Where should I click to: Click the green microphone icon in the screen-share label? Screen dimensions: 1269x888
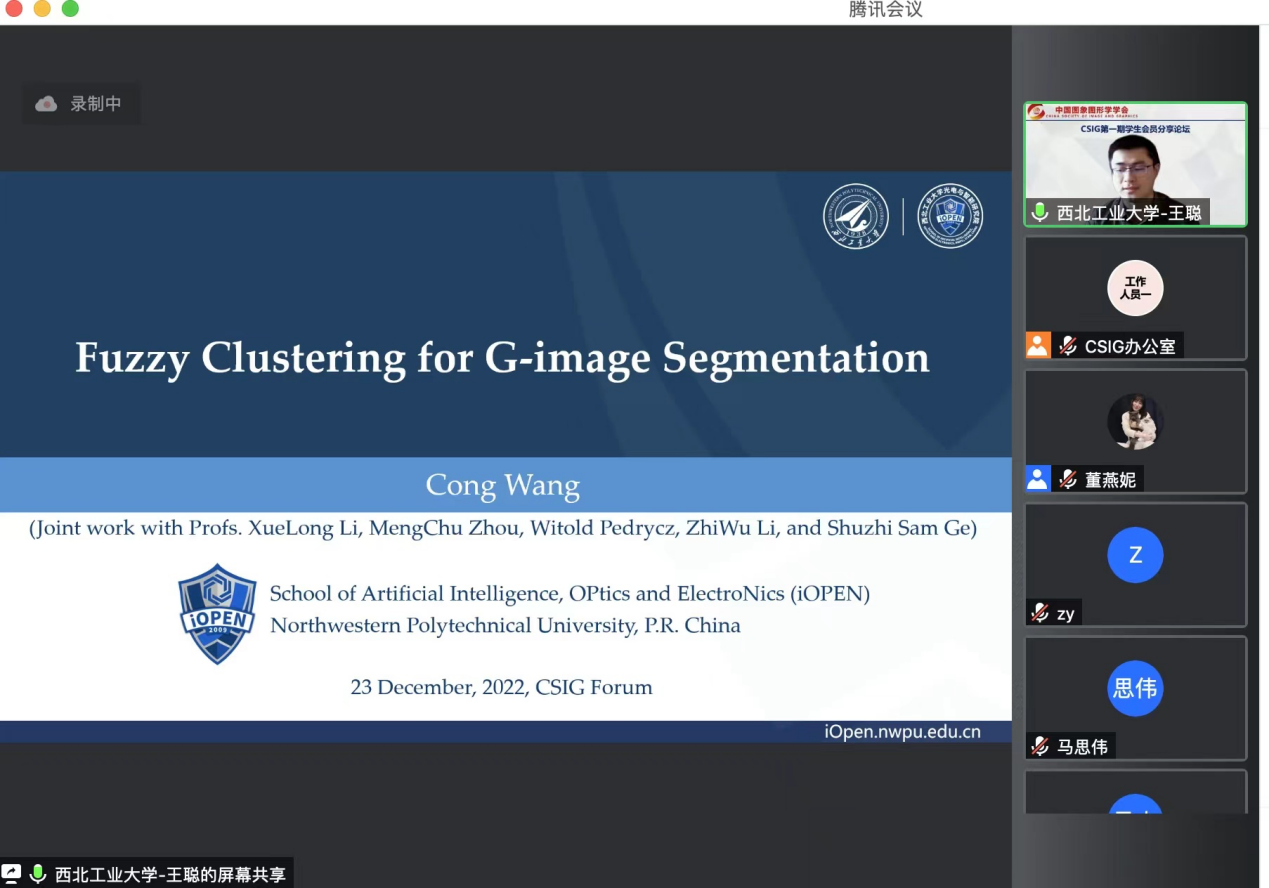(38, 874)
